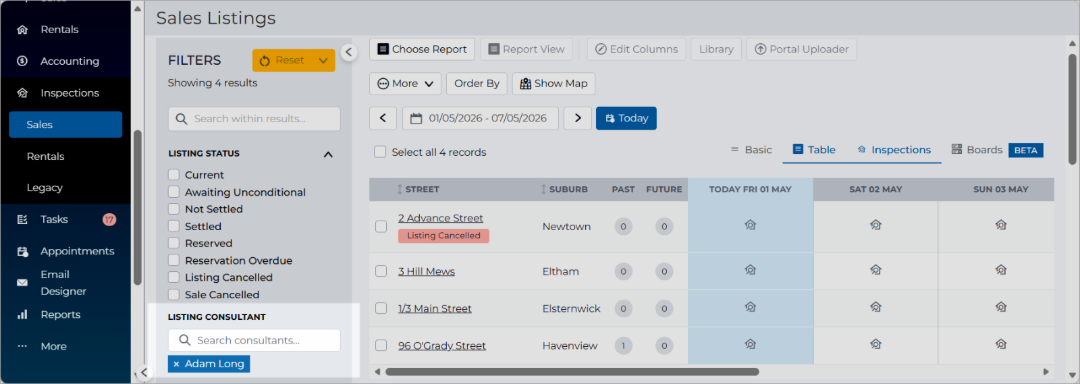Click the Today button
The width and height of the screenshot is (1080, 384).
(626, 118)
